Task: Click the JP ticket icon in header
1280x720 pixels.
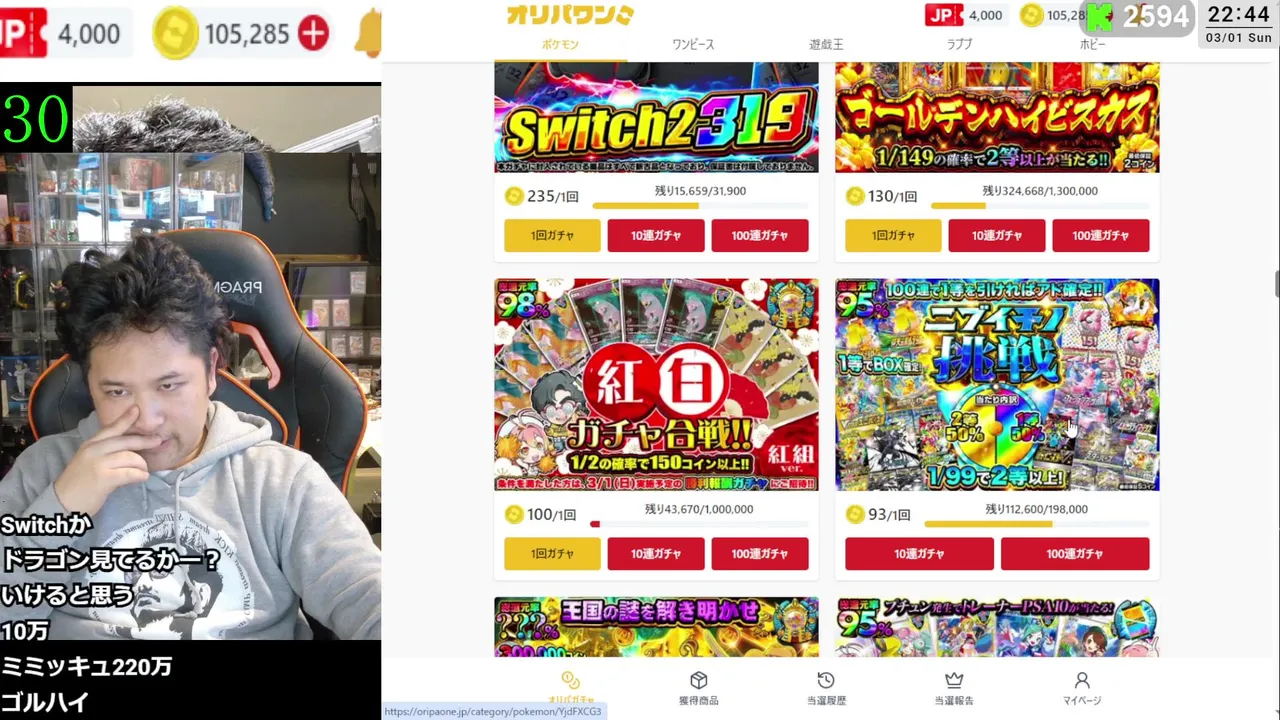Action: click(944, 15)
